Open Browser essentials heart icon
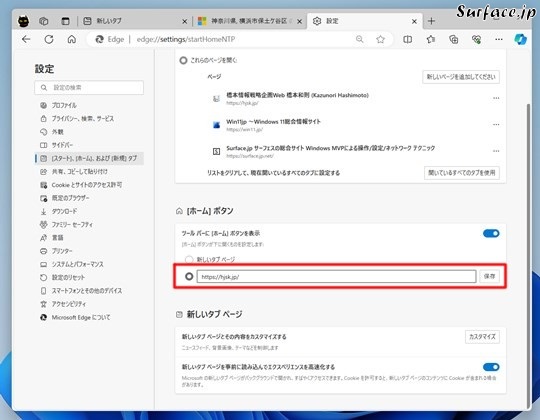Image resolution: width=540 pixels, height=420 pixels. 476,39
